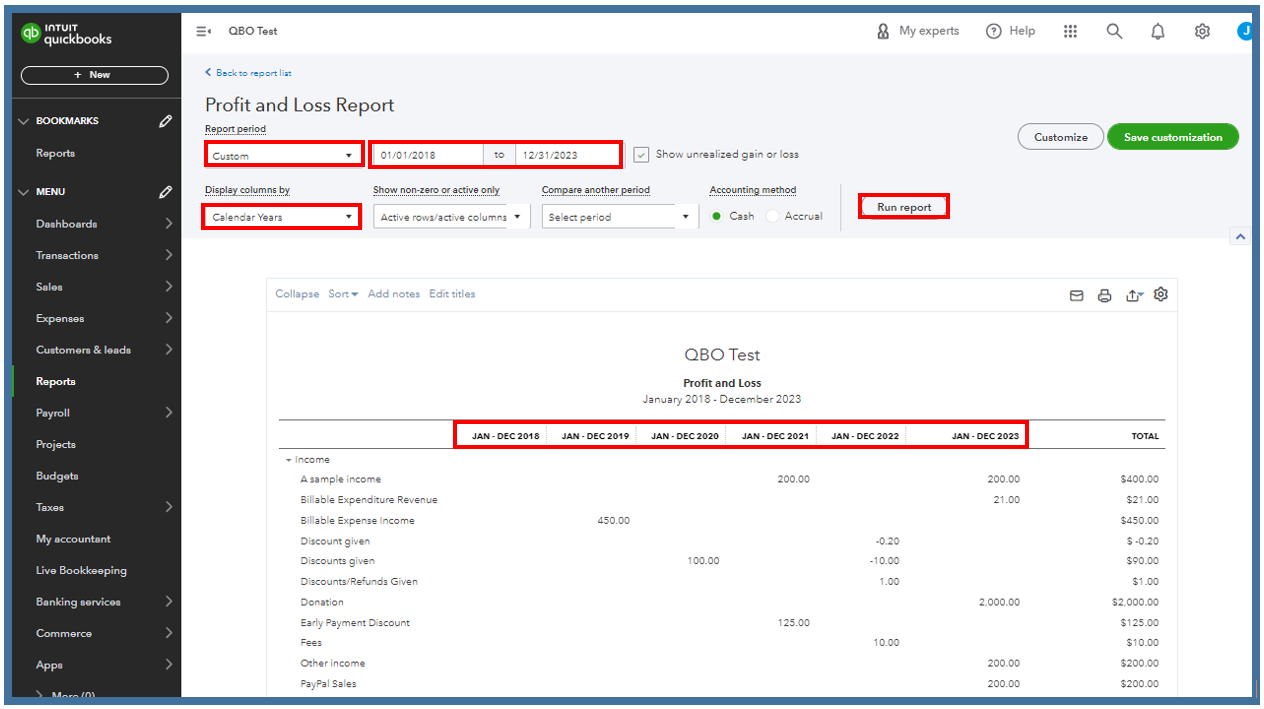Select the Cash accounting method
This screenshot has width=1264, height=709.
click(x=717, y=216)
